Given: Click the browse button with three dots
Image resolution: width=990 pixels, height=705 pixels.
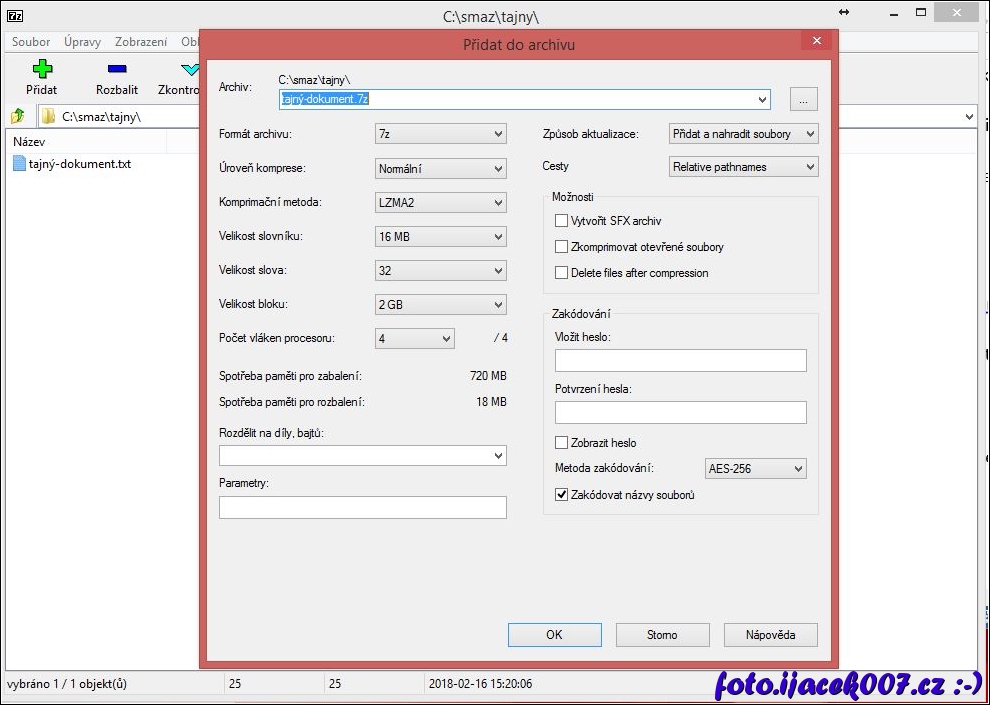Looking at the screenshot, I should tap(803, 99).
